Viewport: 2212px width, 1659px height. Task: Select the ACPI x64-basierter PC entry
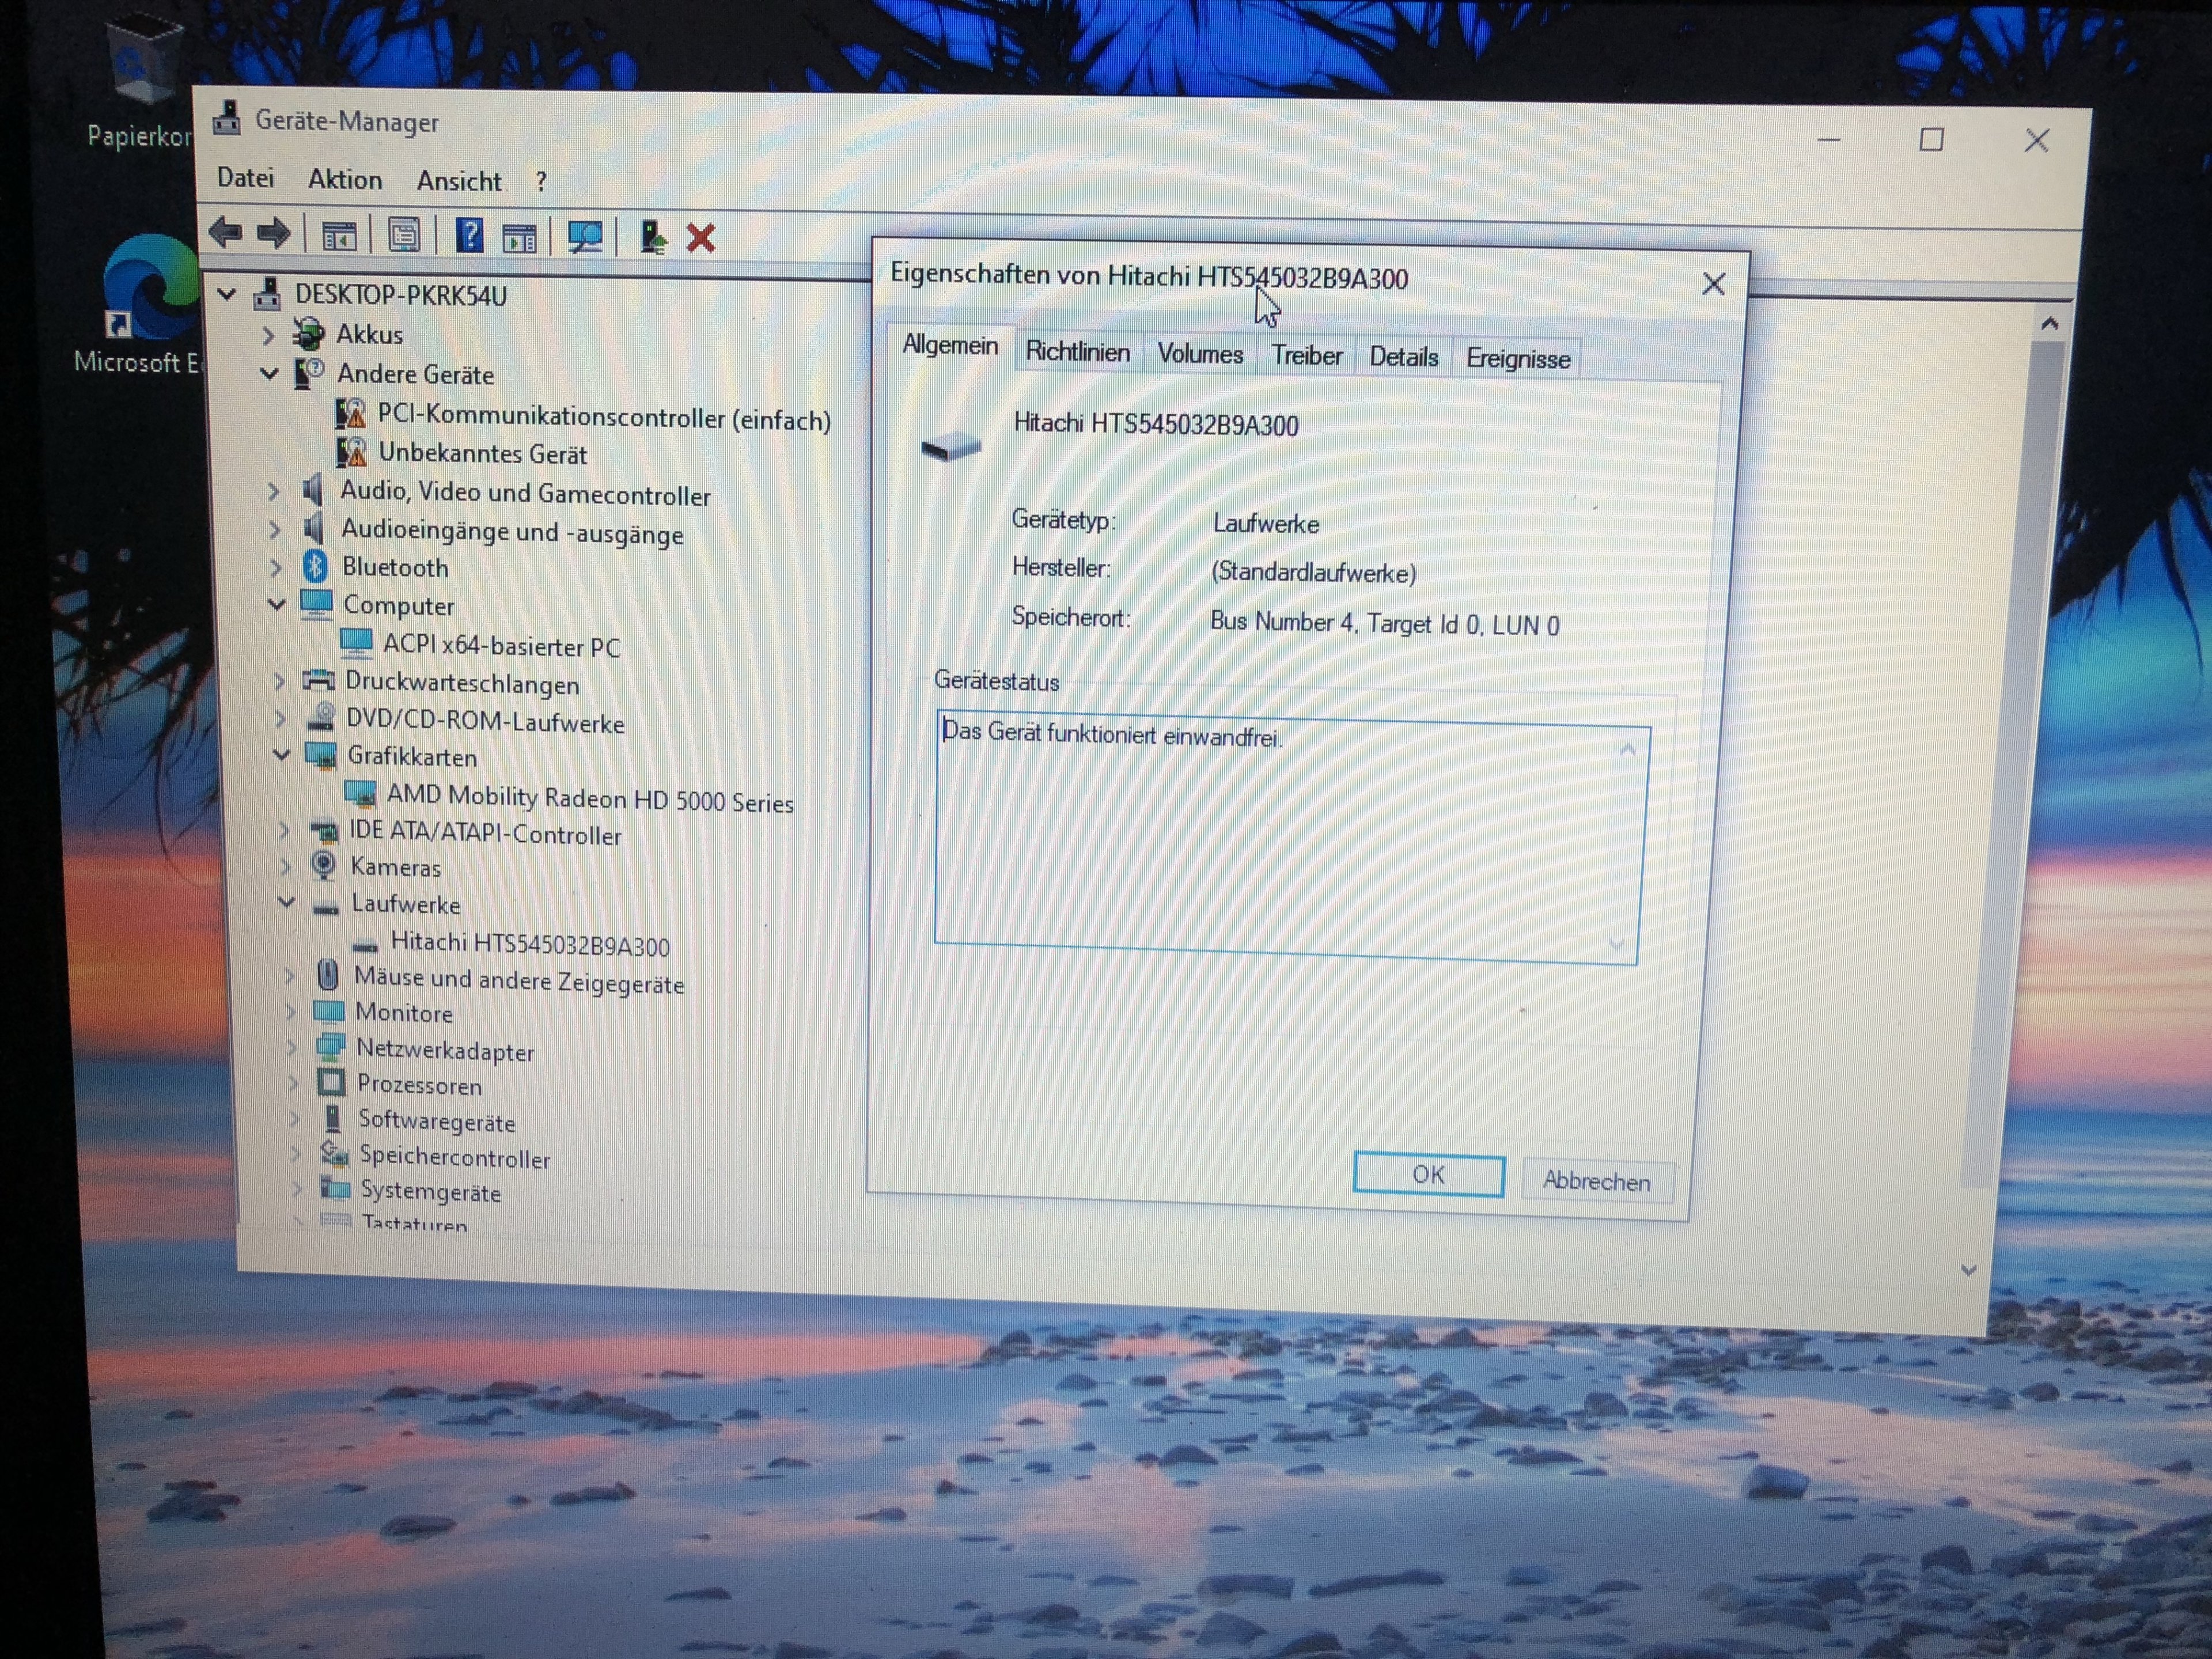pos(501,646)
